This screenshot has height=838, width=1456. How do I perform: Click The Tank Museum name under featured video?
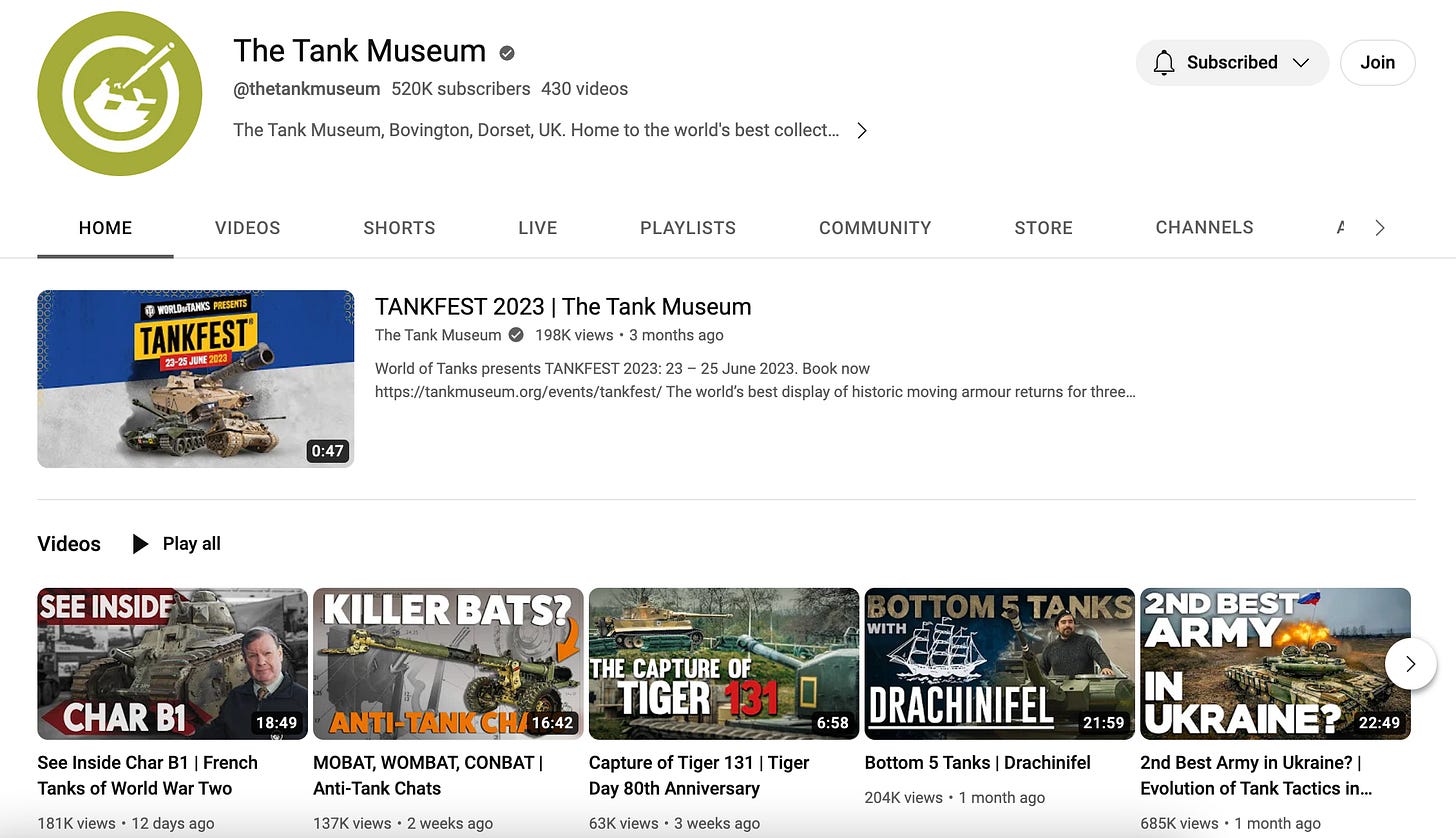tap(438, 335)
